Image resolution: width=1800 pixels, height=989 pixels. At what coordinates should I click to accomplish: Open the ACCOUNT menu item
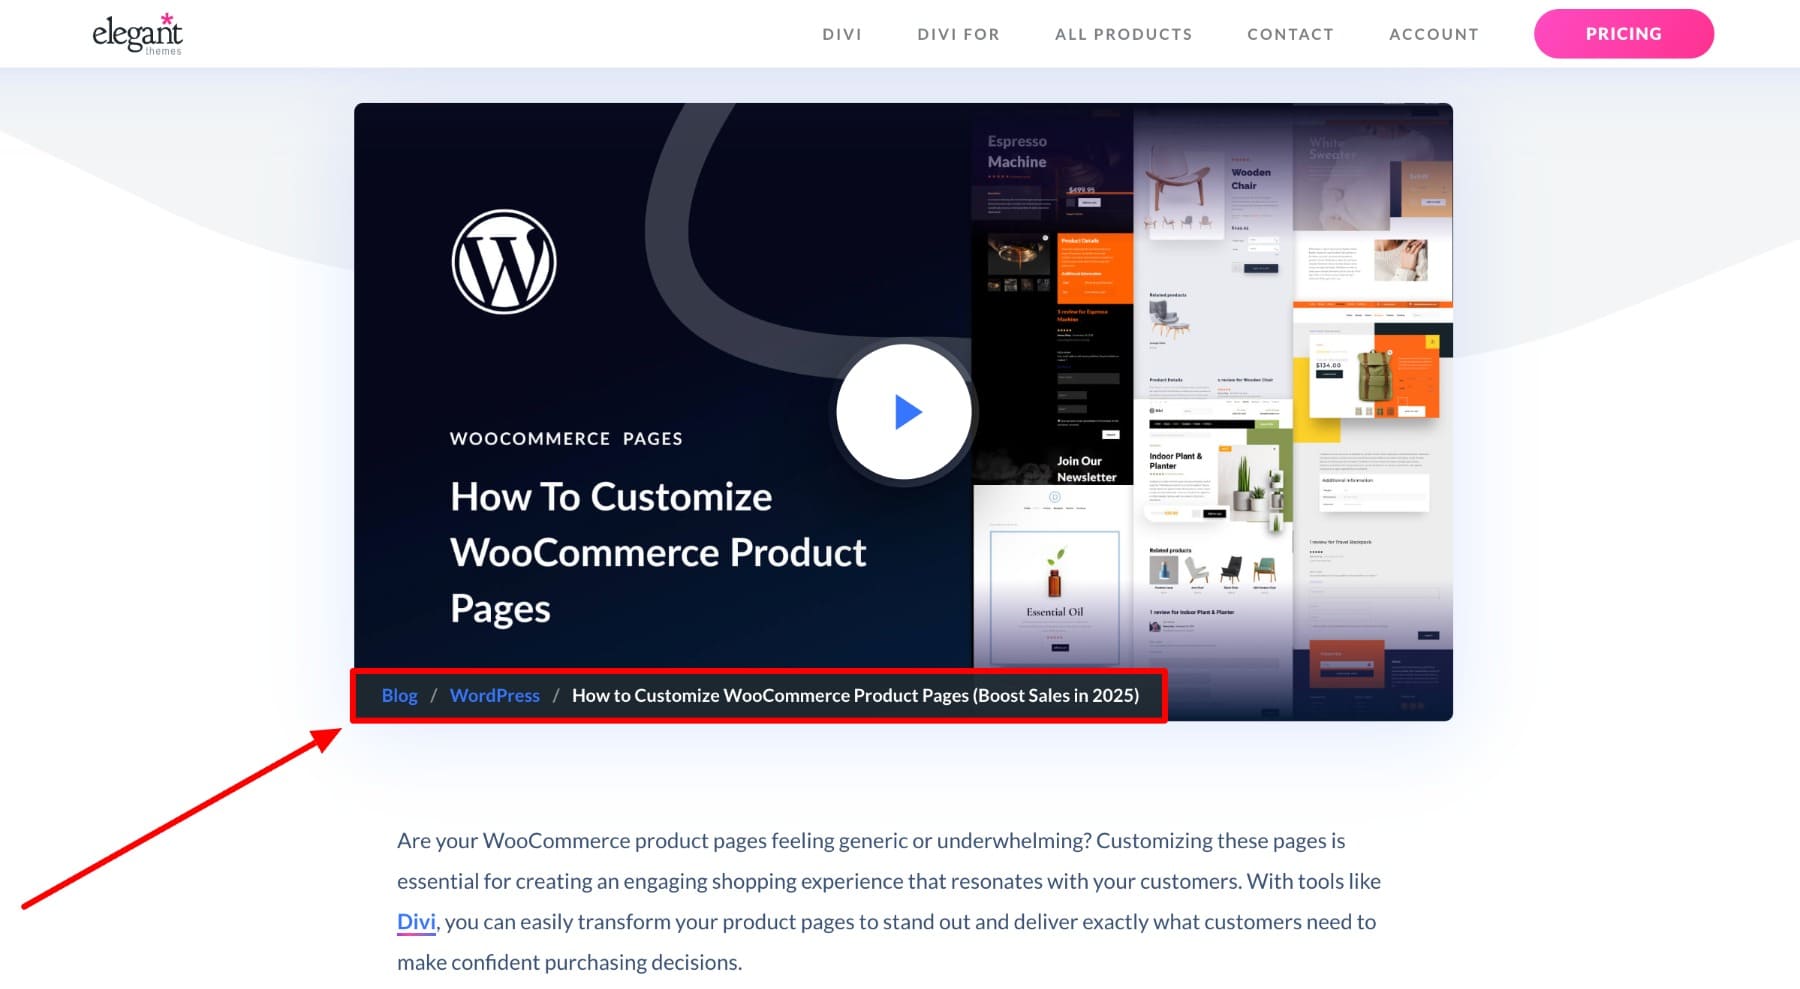[x=1433, y=34]
